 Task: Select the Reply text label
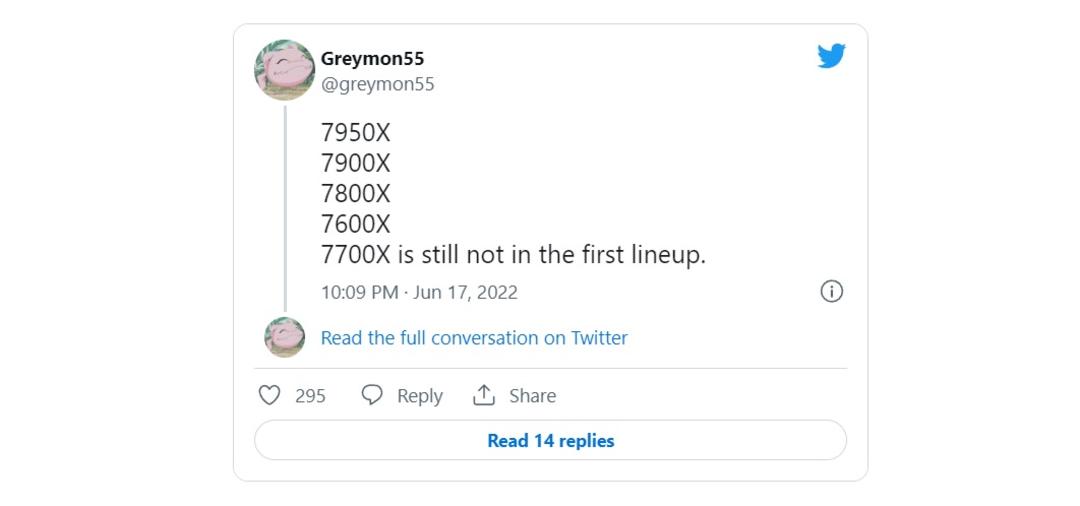coord(419,396)
